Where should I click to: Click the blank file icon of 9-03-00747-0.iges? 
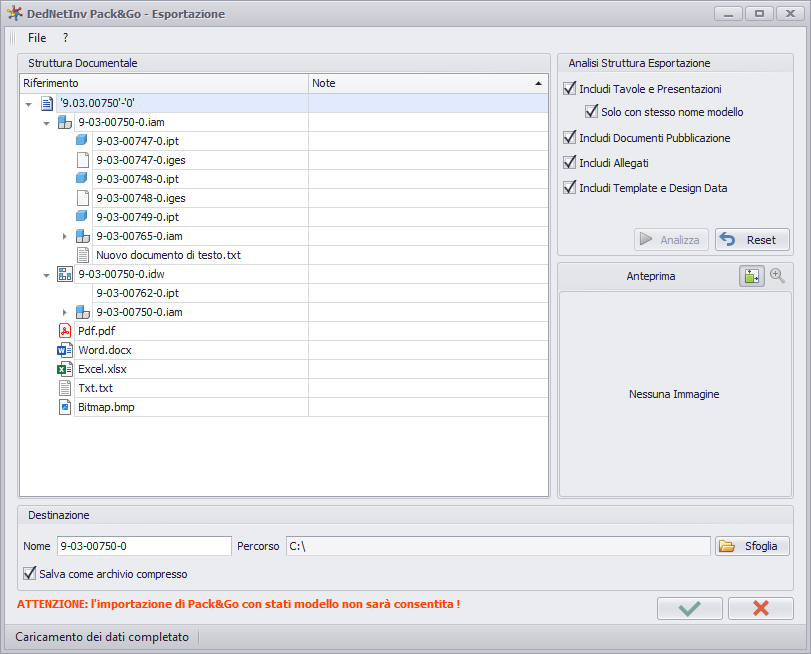pos(82,160)
